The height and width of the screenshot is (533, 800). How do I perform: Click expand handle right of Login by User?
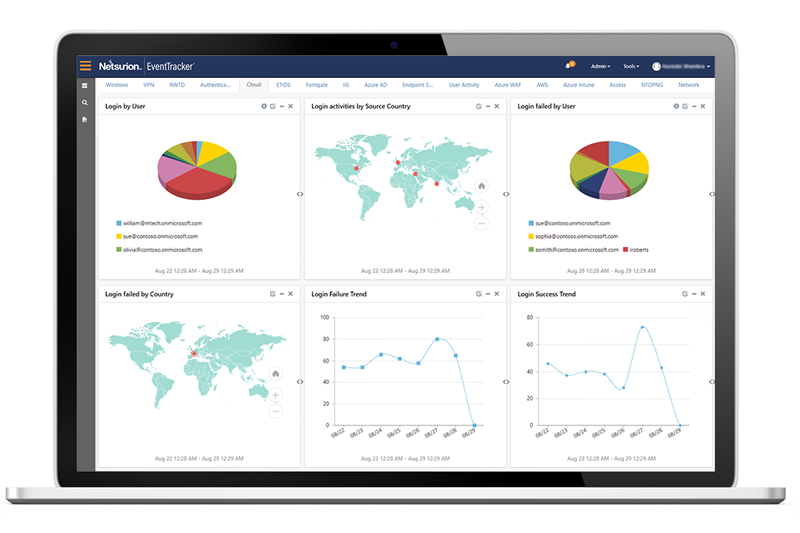[x=300, y=194]
